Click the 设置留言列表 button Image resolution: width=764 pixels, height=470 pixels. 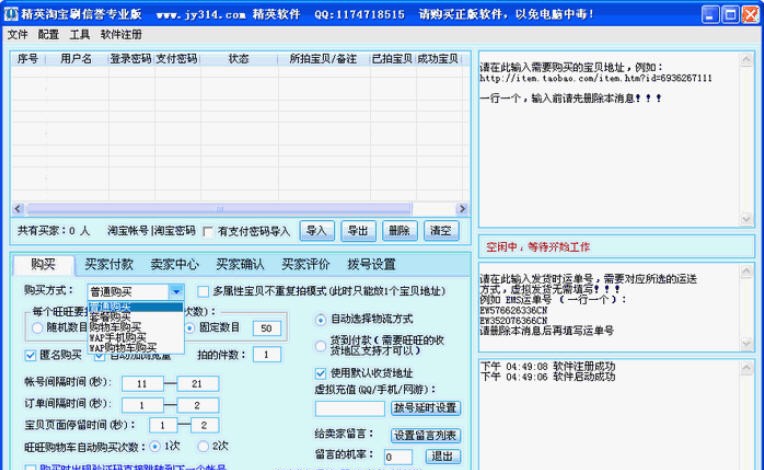(x=425, y=435)
